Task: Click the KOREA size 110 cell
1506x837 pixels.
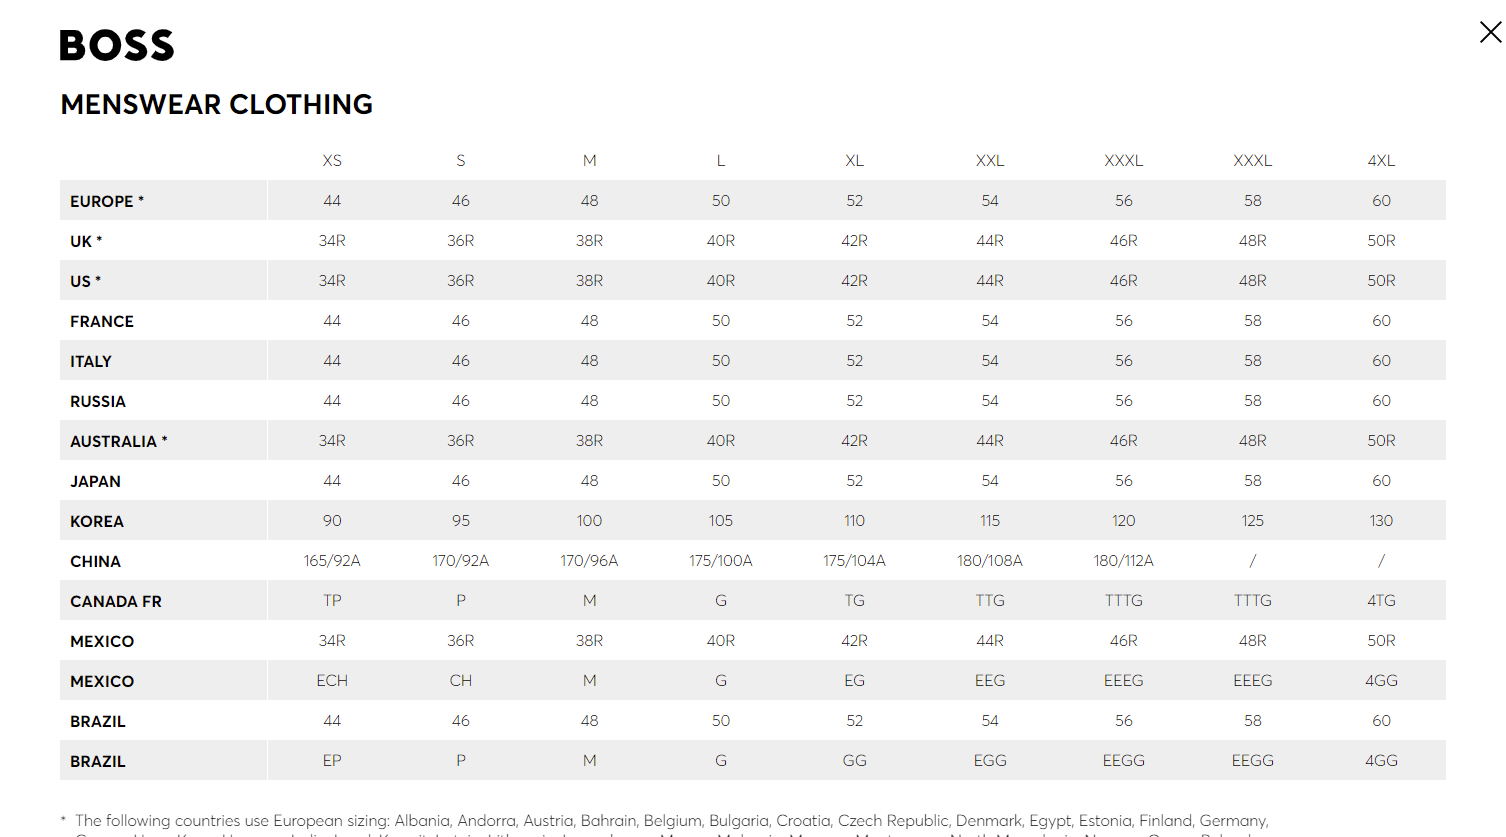Action: pos(854,520)
